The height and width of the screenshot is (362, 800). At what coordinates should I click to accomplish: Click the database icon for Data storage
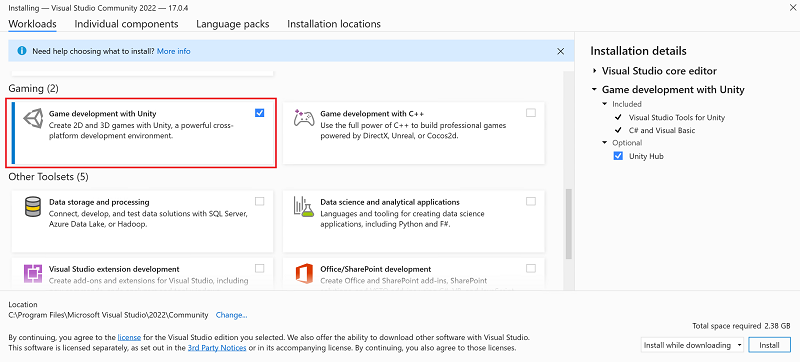coord(33,206)
